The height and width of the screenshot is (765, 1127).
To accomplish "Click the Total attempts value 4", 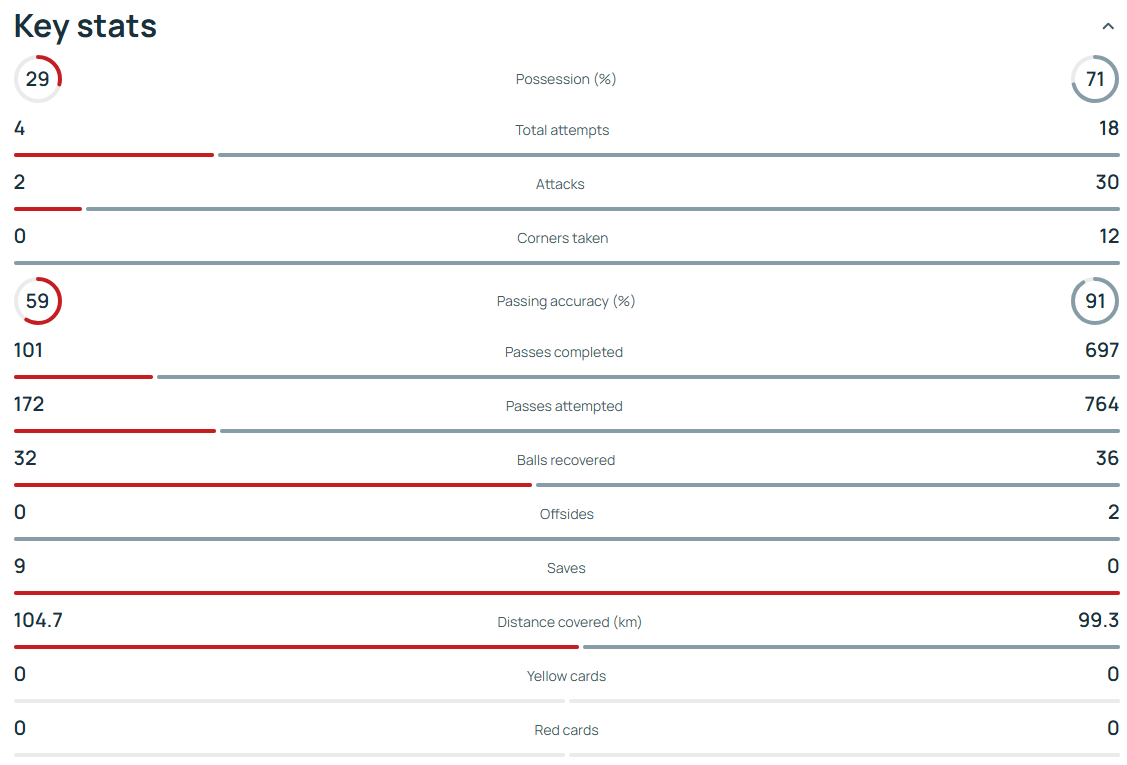I will pos(19,128).
